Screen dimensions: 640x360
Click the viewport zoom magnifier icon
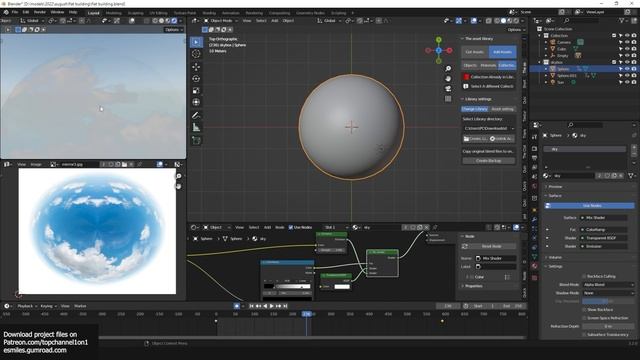448,69
